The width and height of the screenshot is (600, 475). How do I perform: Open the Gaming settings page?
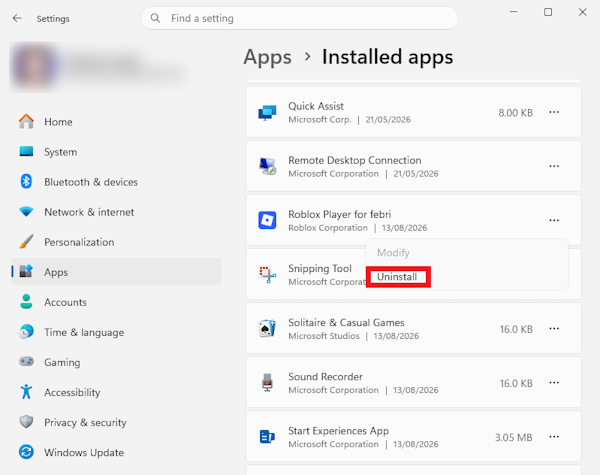(116, 362)
